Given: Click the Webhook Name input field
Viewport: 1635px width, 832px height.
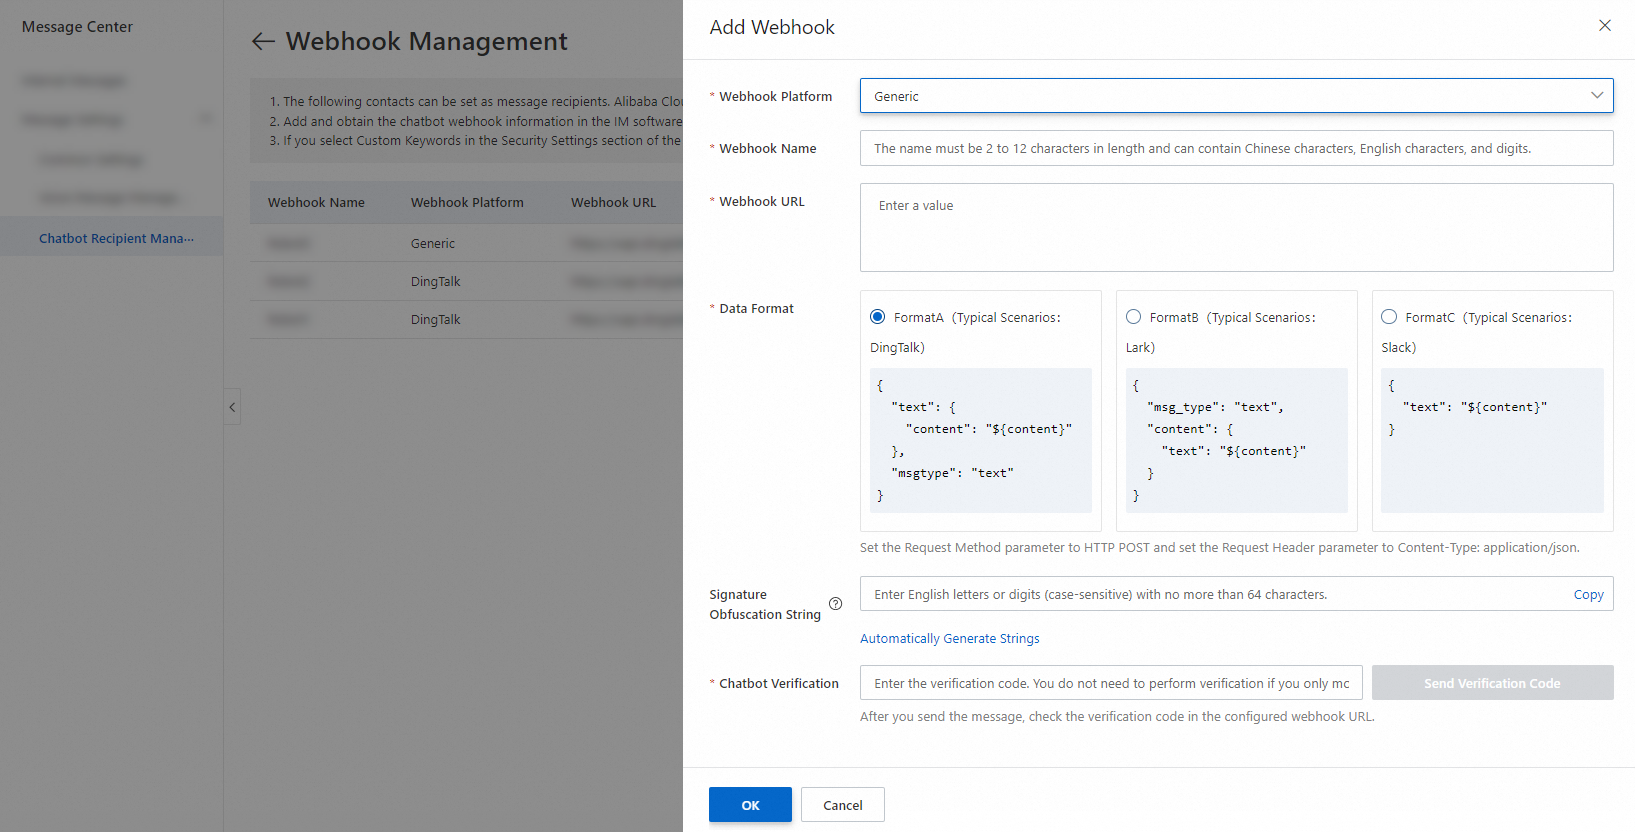Looking at the screenshot, I should tap(1236, 148).
